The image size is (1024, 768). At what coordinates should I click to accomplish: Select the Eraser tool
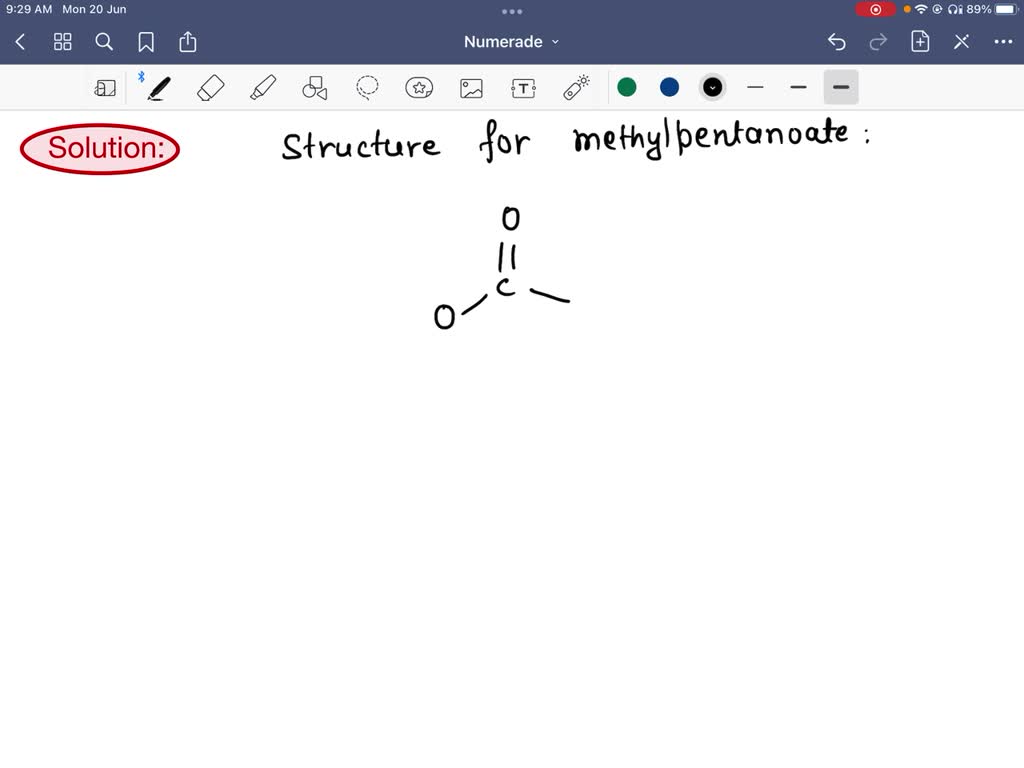click(x=211, y=88)
